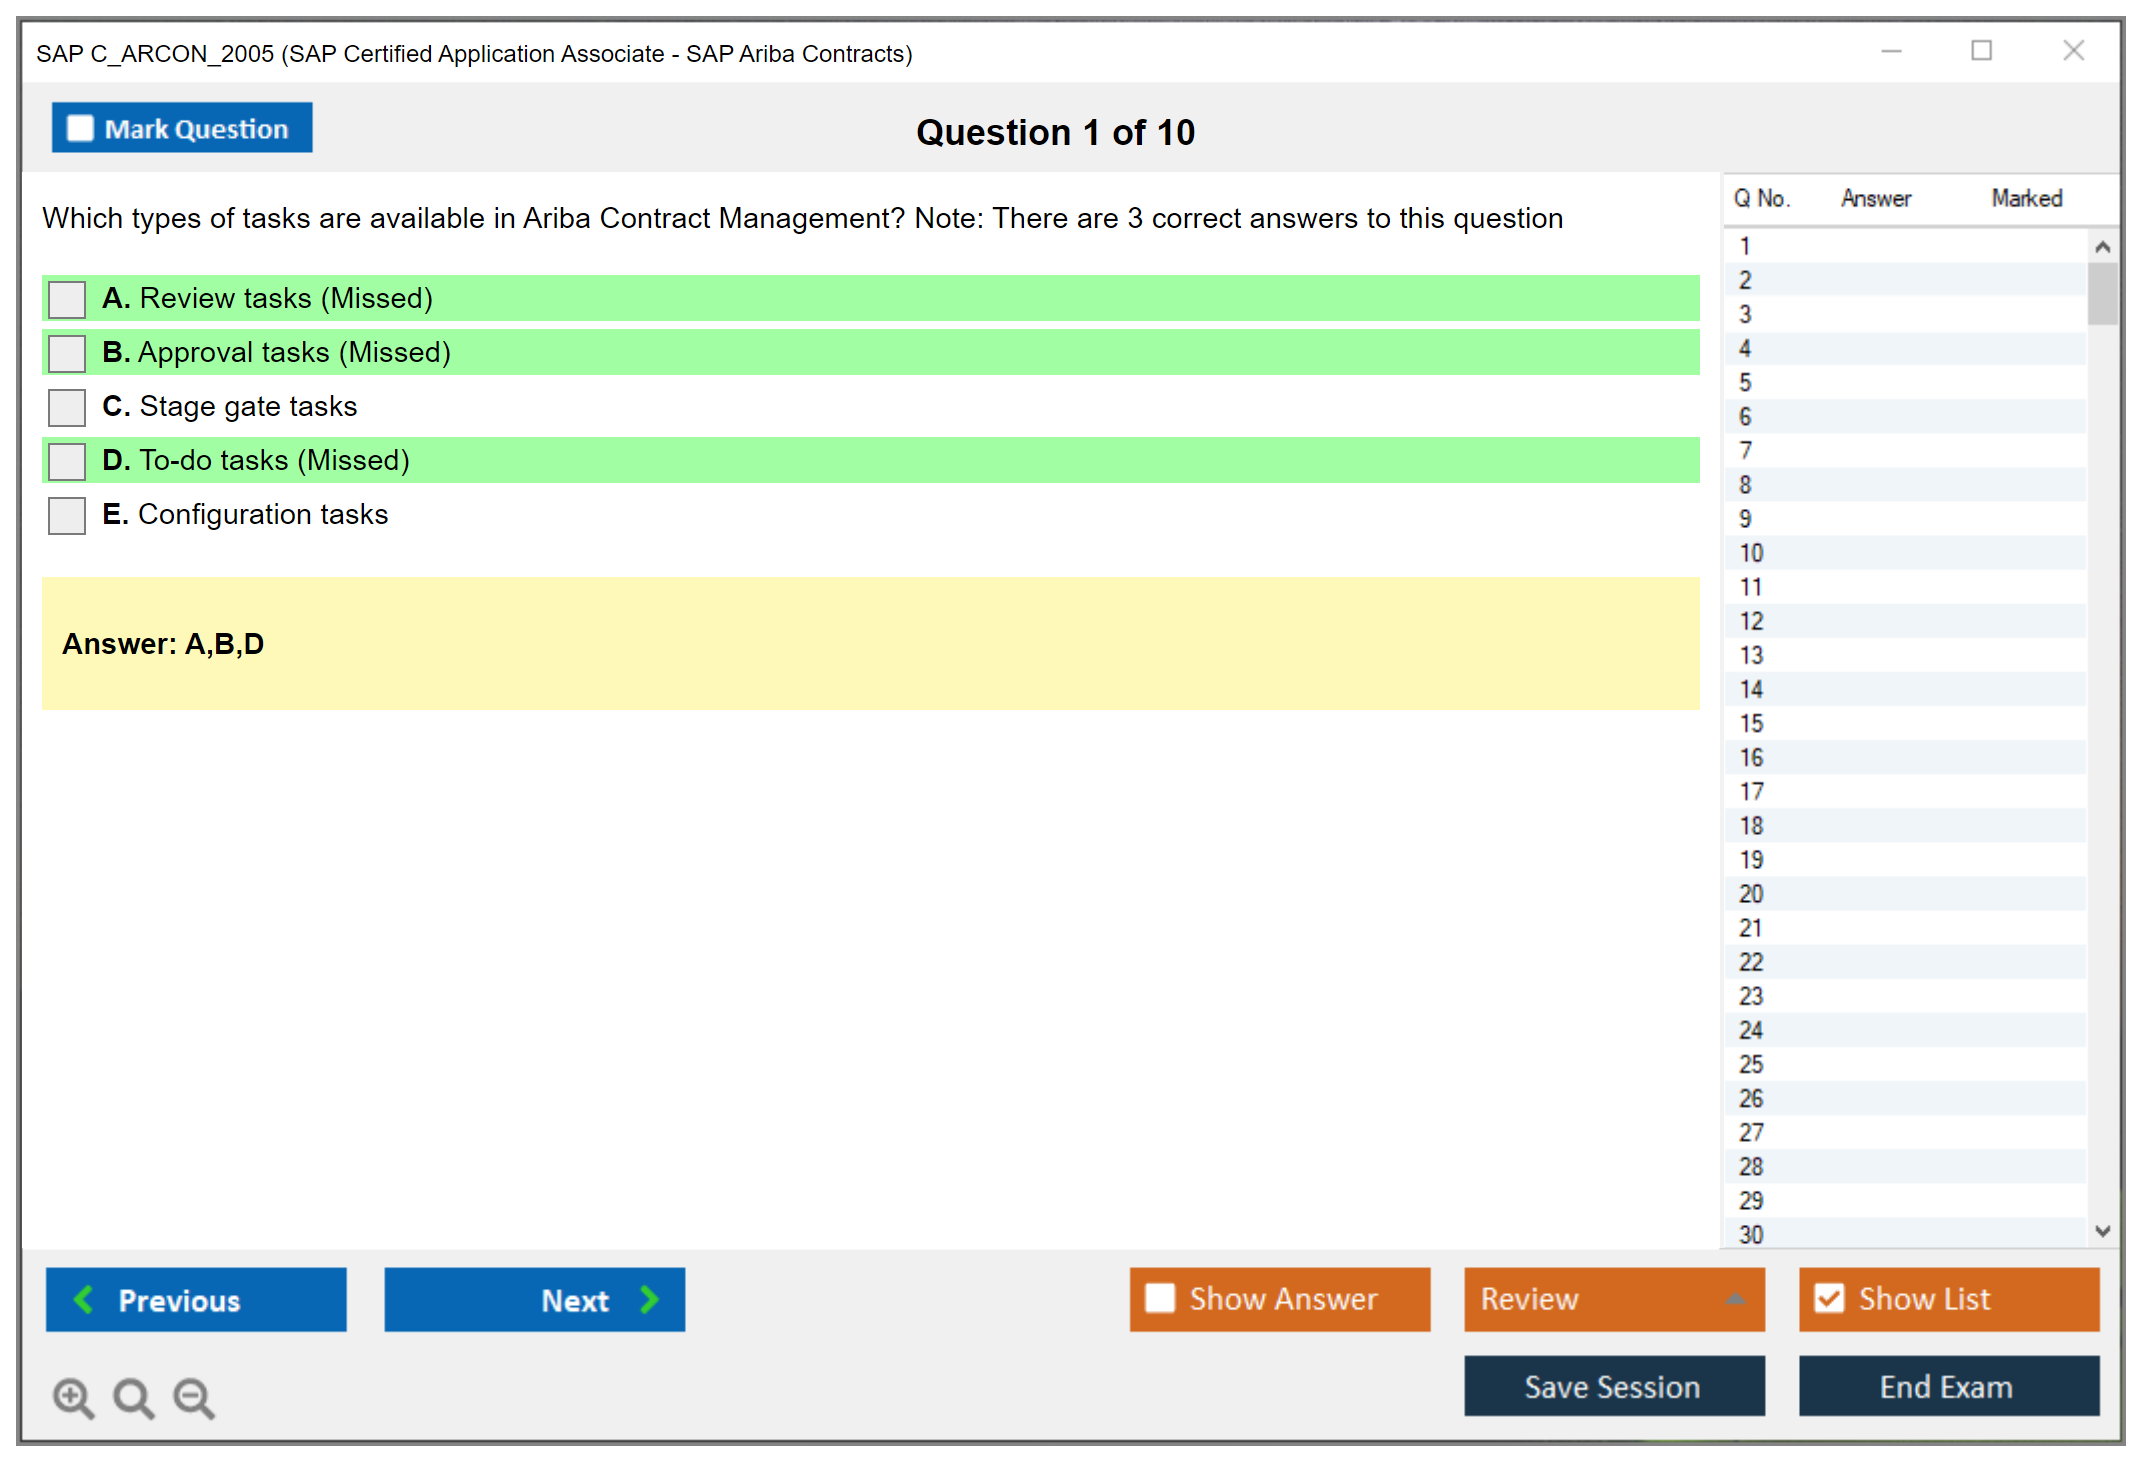Viewport: 2150px width, 1470px height.
Task: Check option C Stage gate tasks
Action: pos(67,407)
